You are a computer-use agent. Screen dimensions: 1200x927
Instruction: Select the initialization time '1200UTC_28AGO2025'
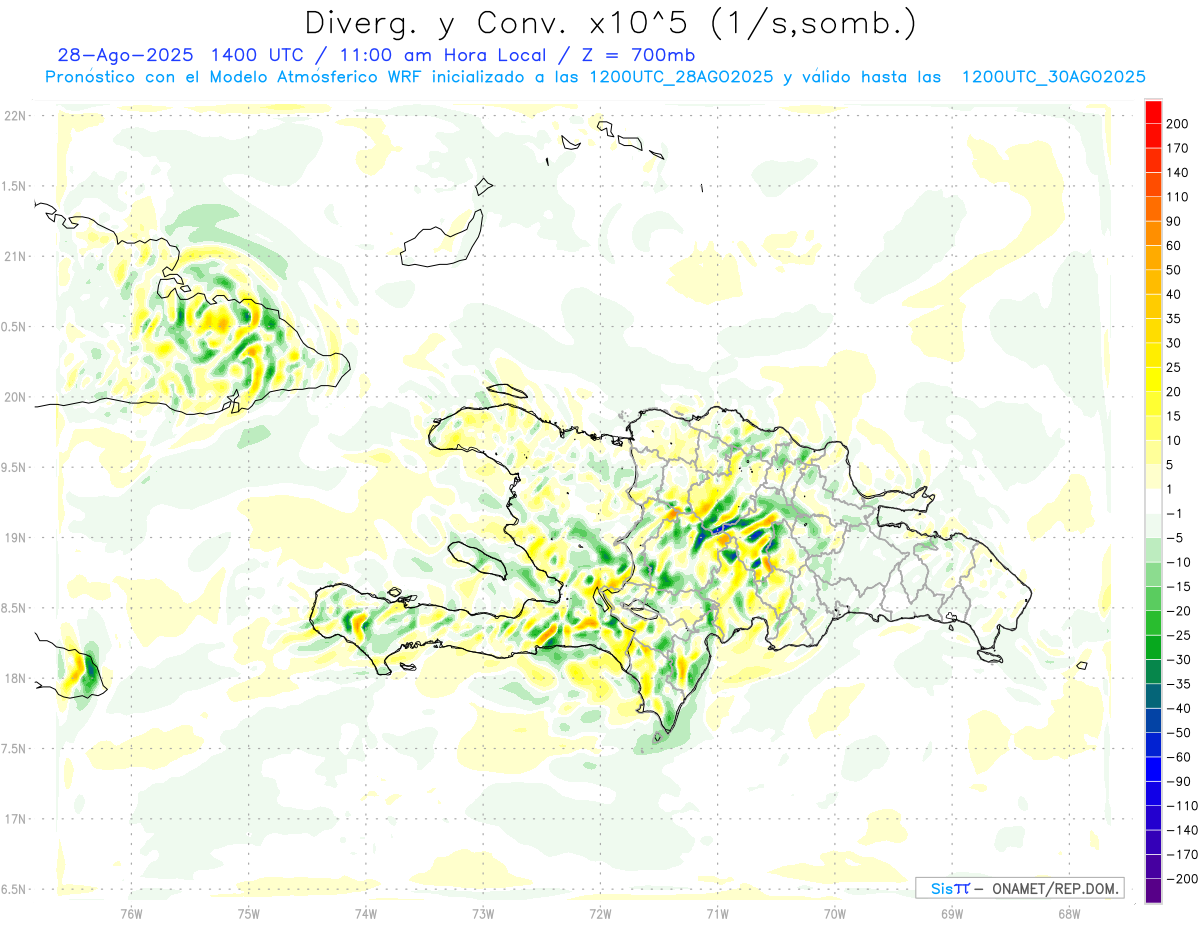pos(682,77)
